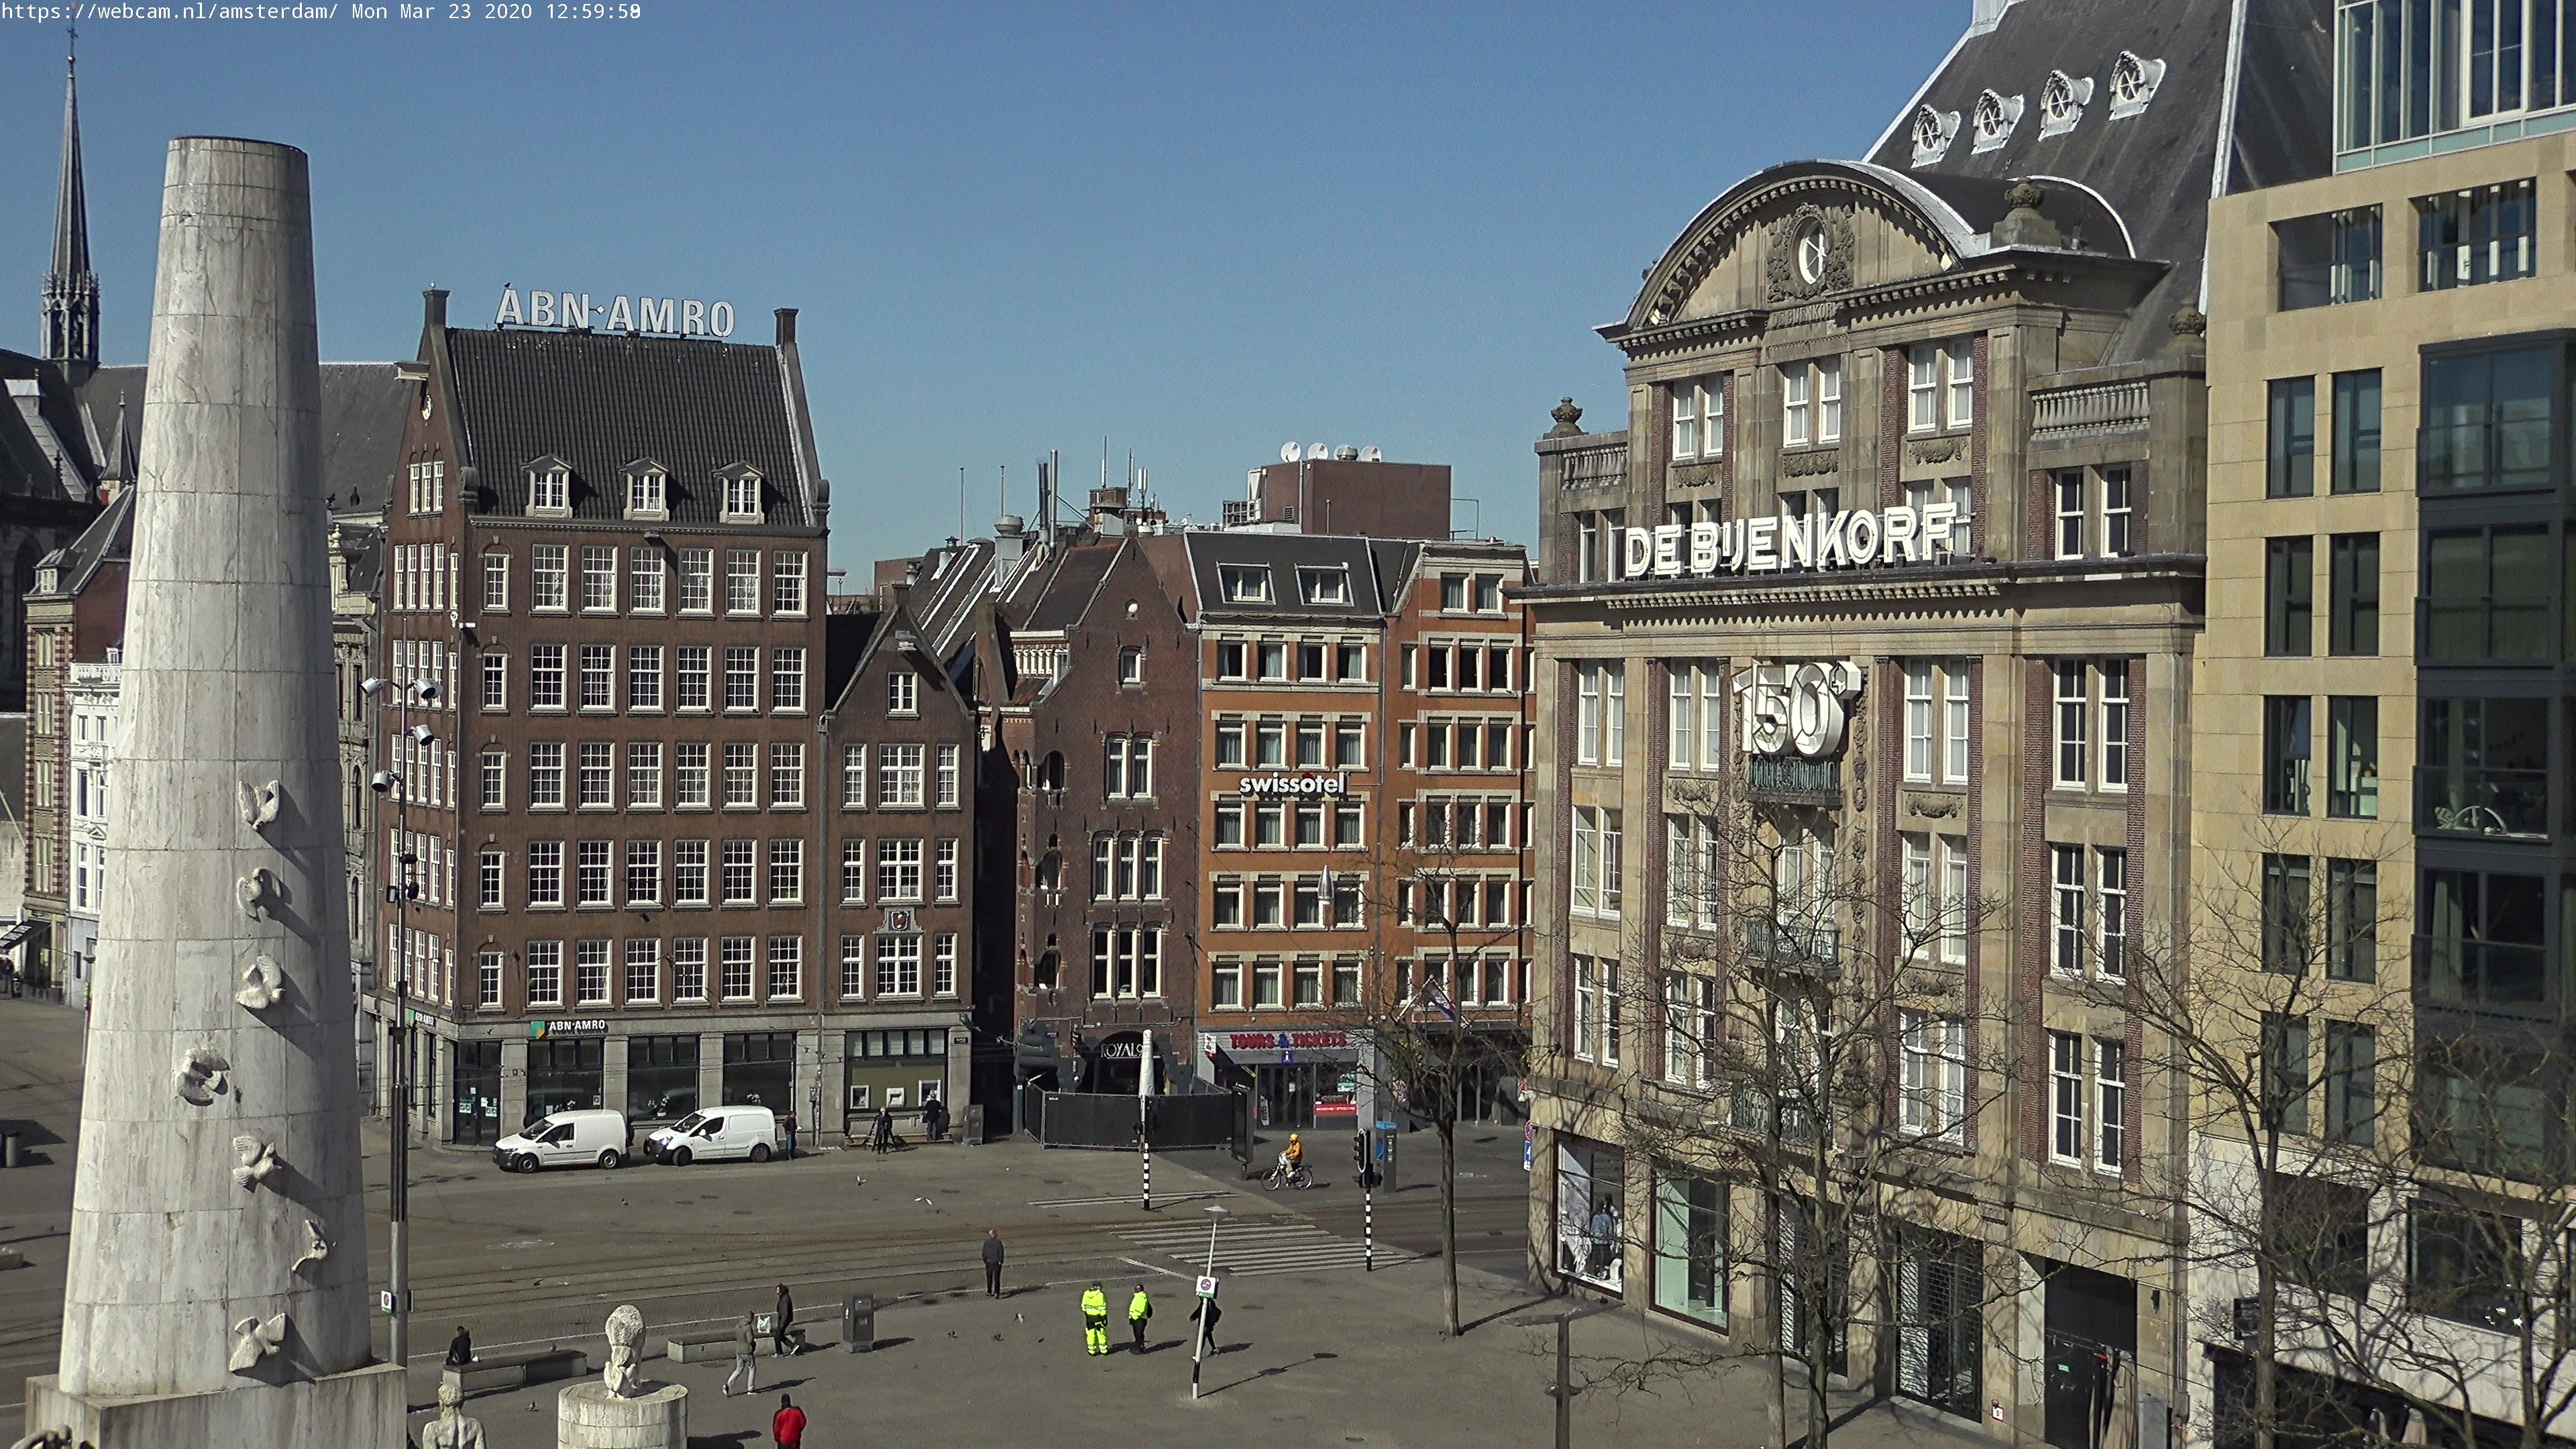Viewport: 2576px width, 1449px height.
Task: Click the large 150 anniversary sign
Action: pos(1797,708)
